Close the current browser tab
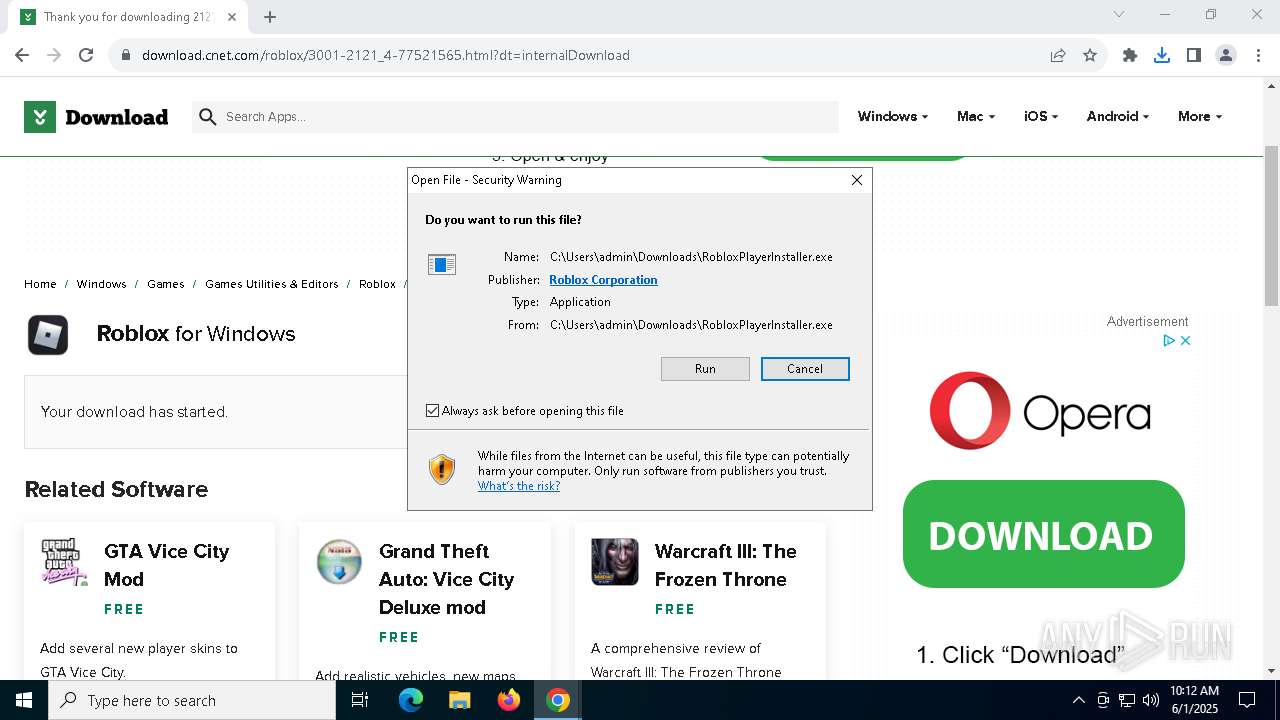The image size is (1280, 720). pos(233,17)
